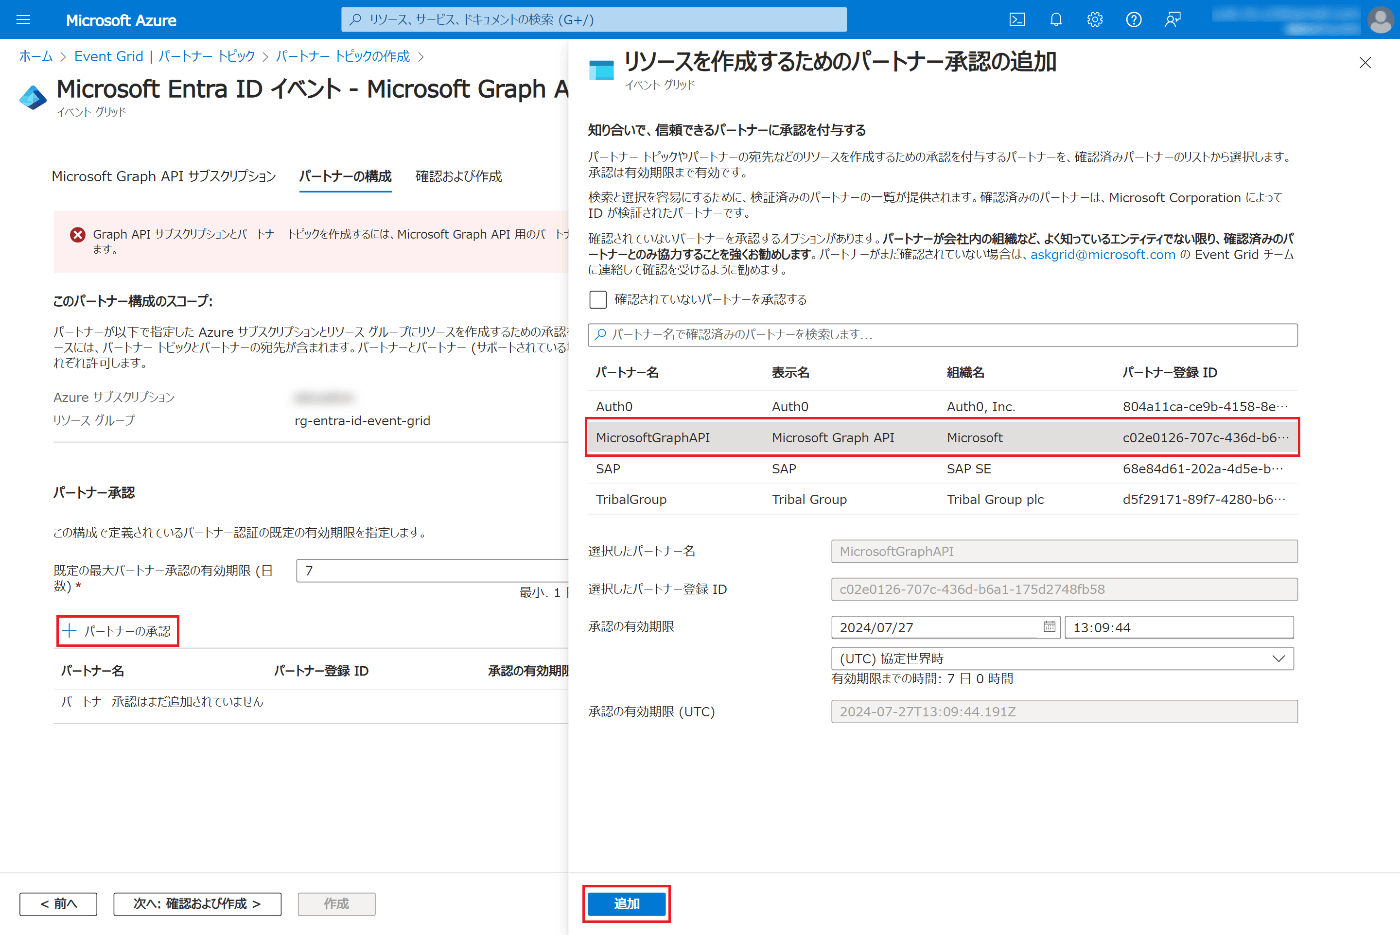Viewport: 1400px width, 935px height.
Task: Click the verified partner name search field
Action: (x=943, y=335)
